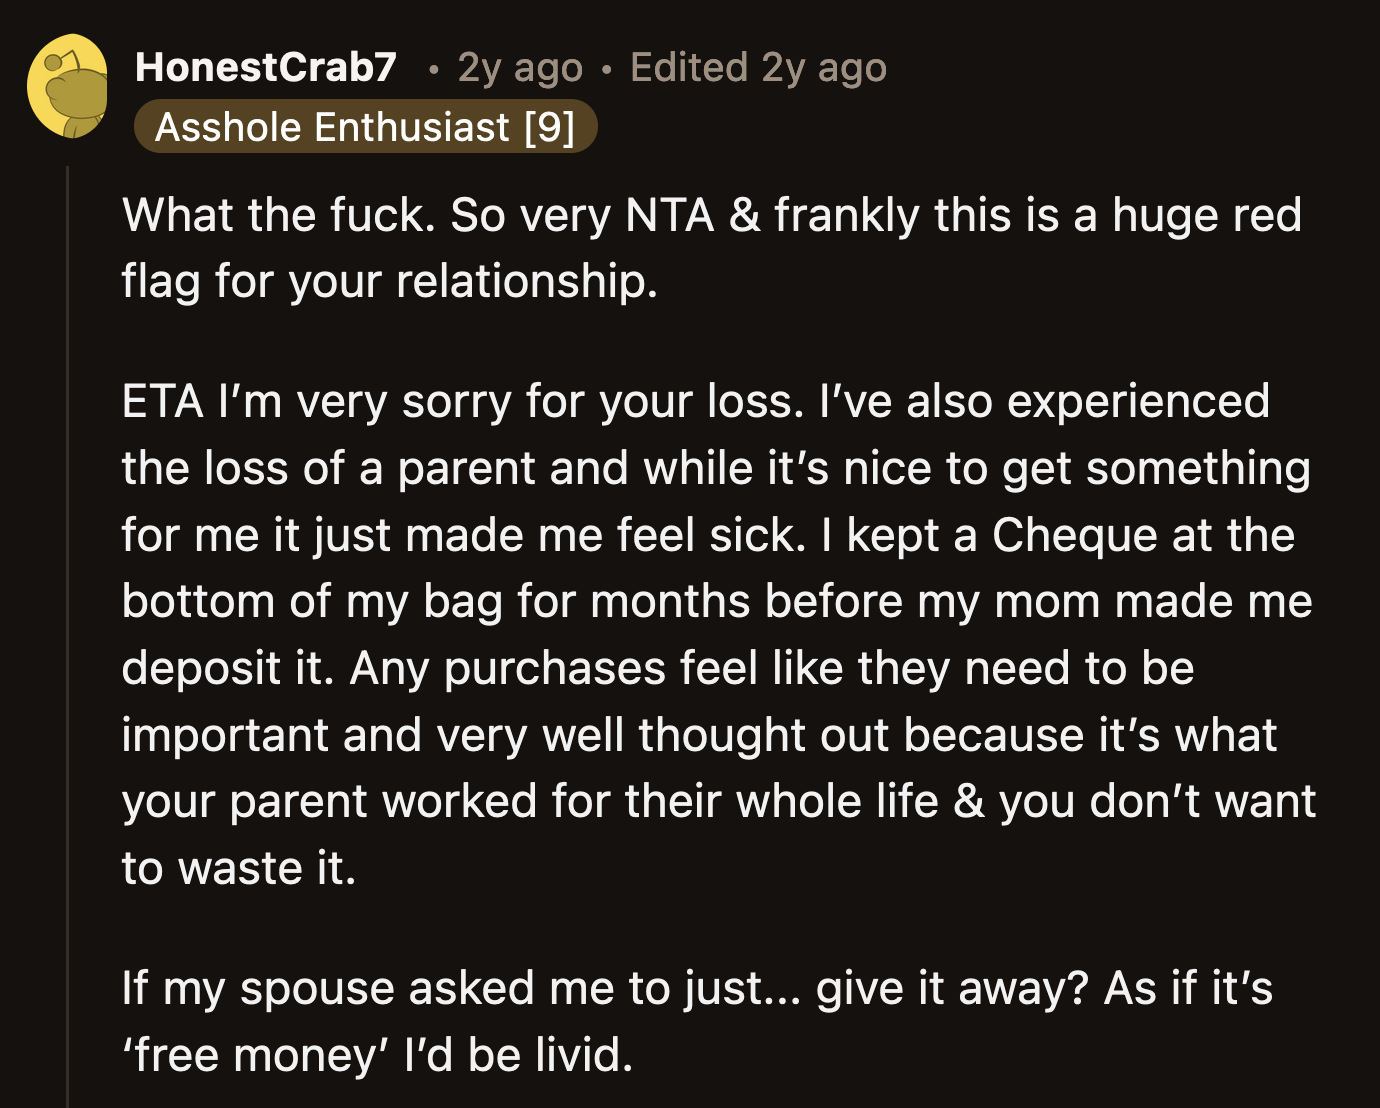Open the 'Asshole Enthusiast [9]' flair badge

coord(365,125)
